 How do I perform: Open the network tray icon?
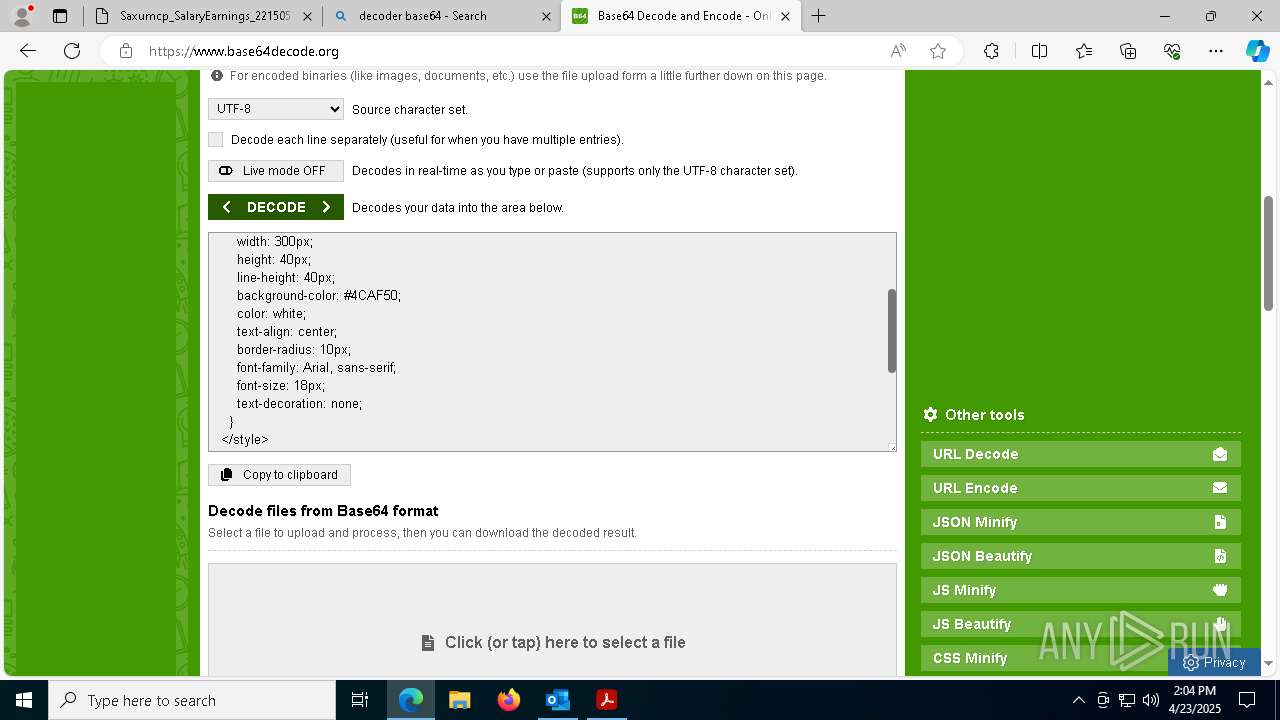pos(1126,700)
